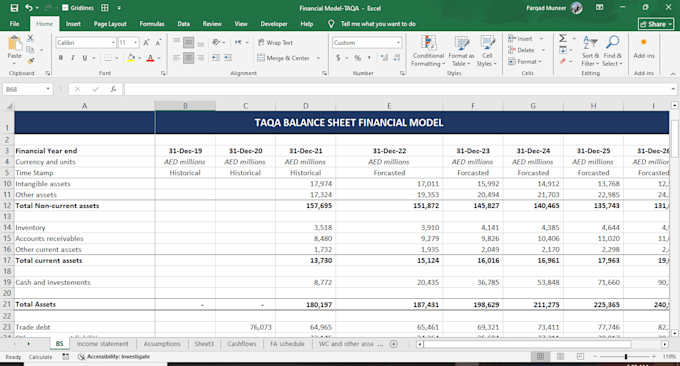The height and width of the screenshot is (366, 680).
Task: Expand the Merge & Center dropdown arrow
Action: 318,58
